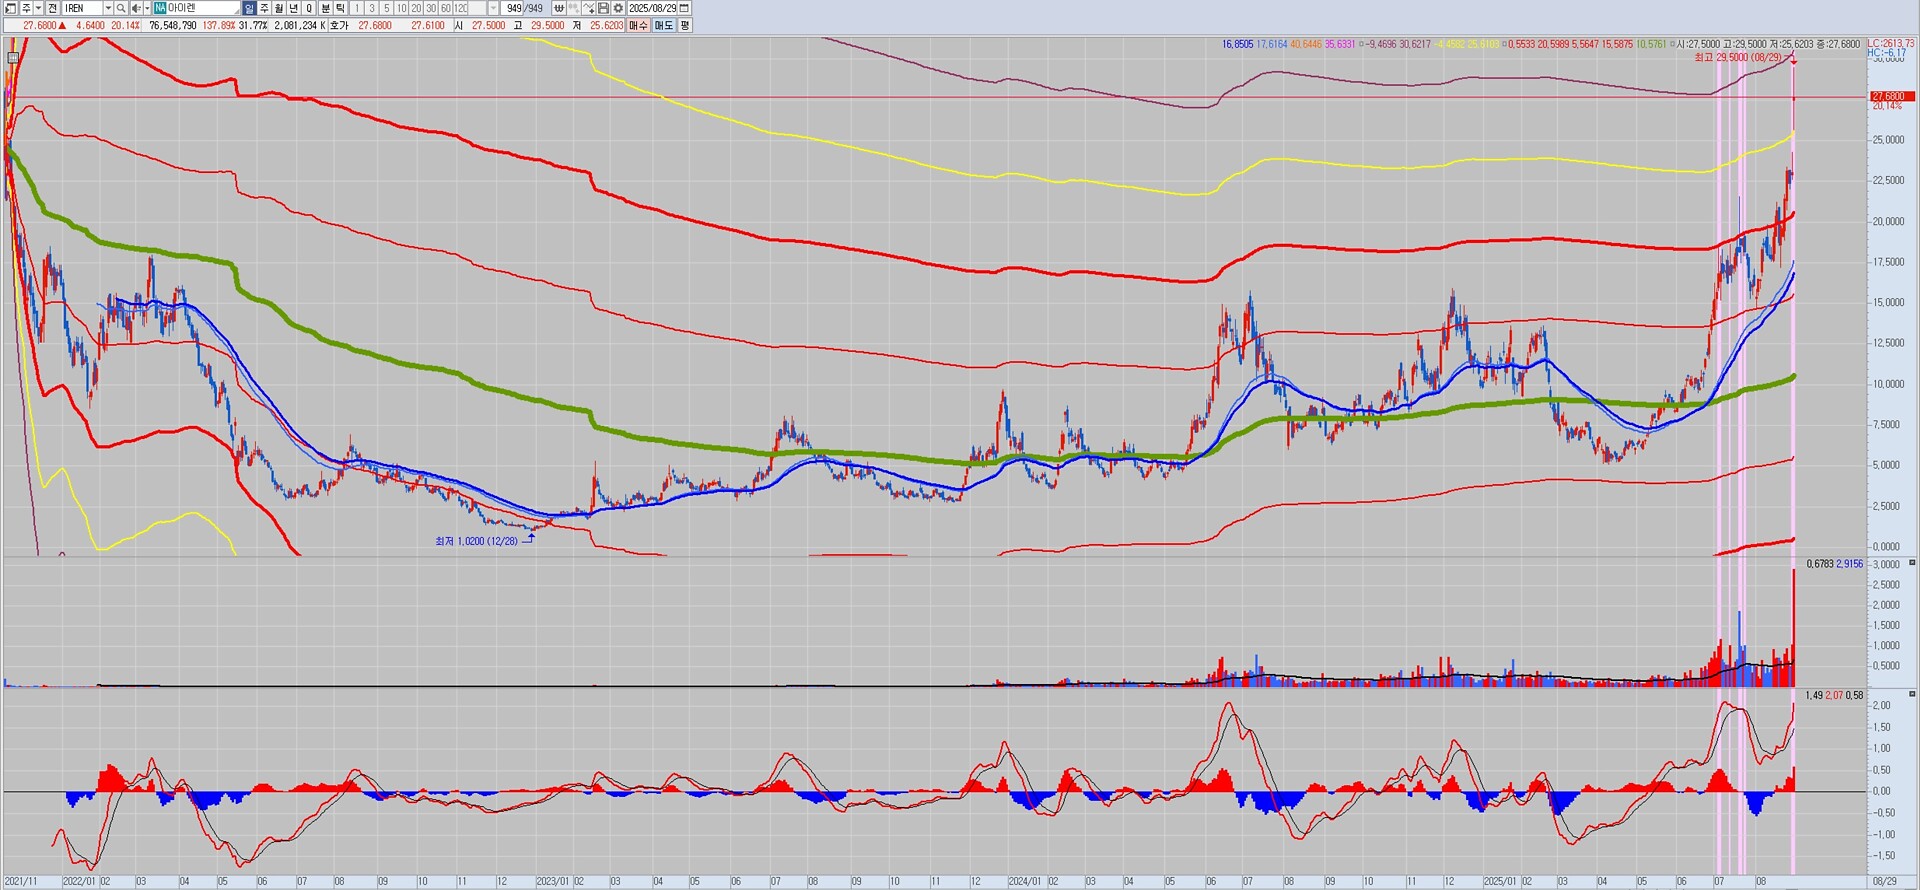This screenshot has height=890, width=1920.
Task: Click the 2.9156 volume indicator value
Action: coord(1850,564)
